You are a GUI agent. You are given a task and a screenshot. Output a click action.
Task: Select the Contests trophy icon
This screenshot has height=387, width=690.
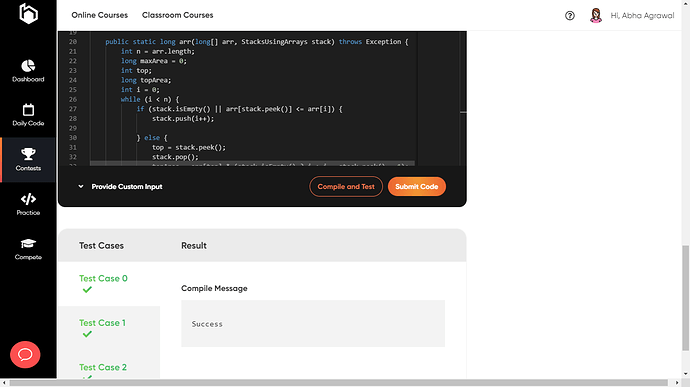point(28,154)
